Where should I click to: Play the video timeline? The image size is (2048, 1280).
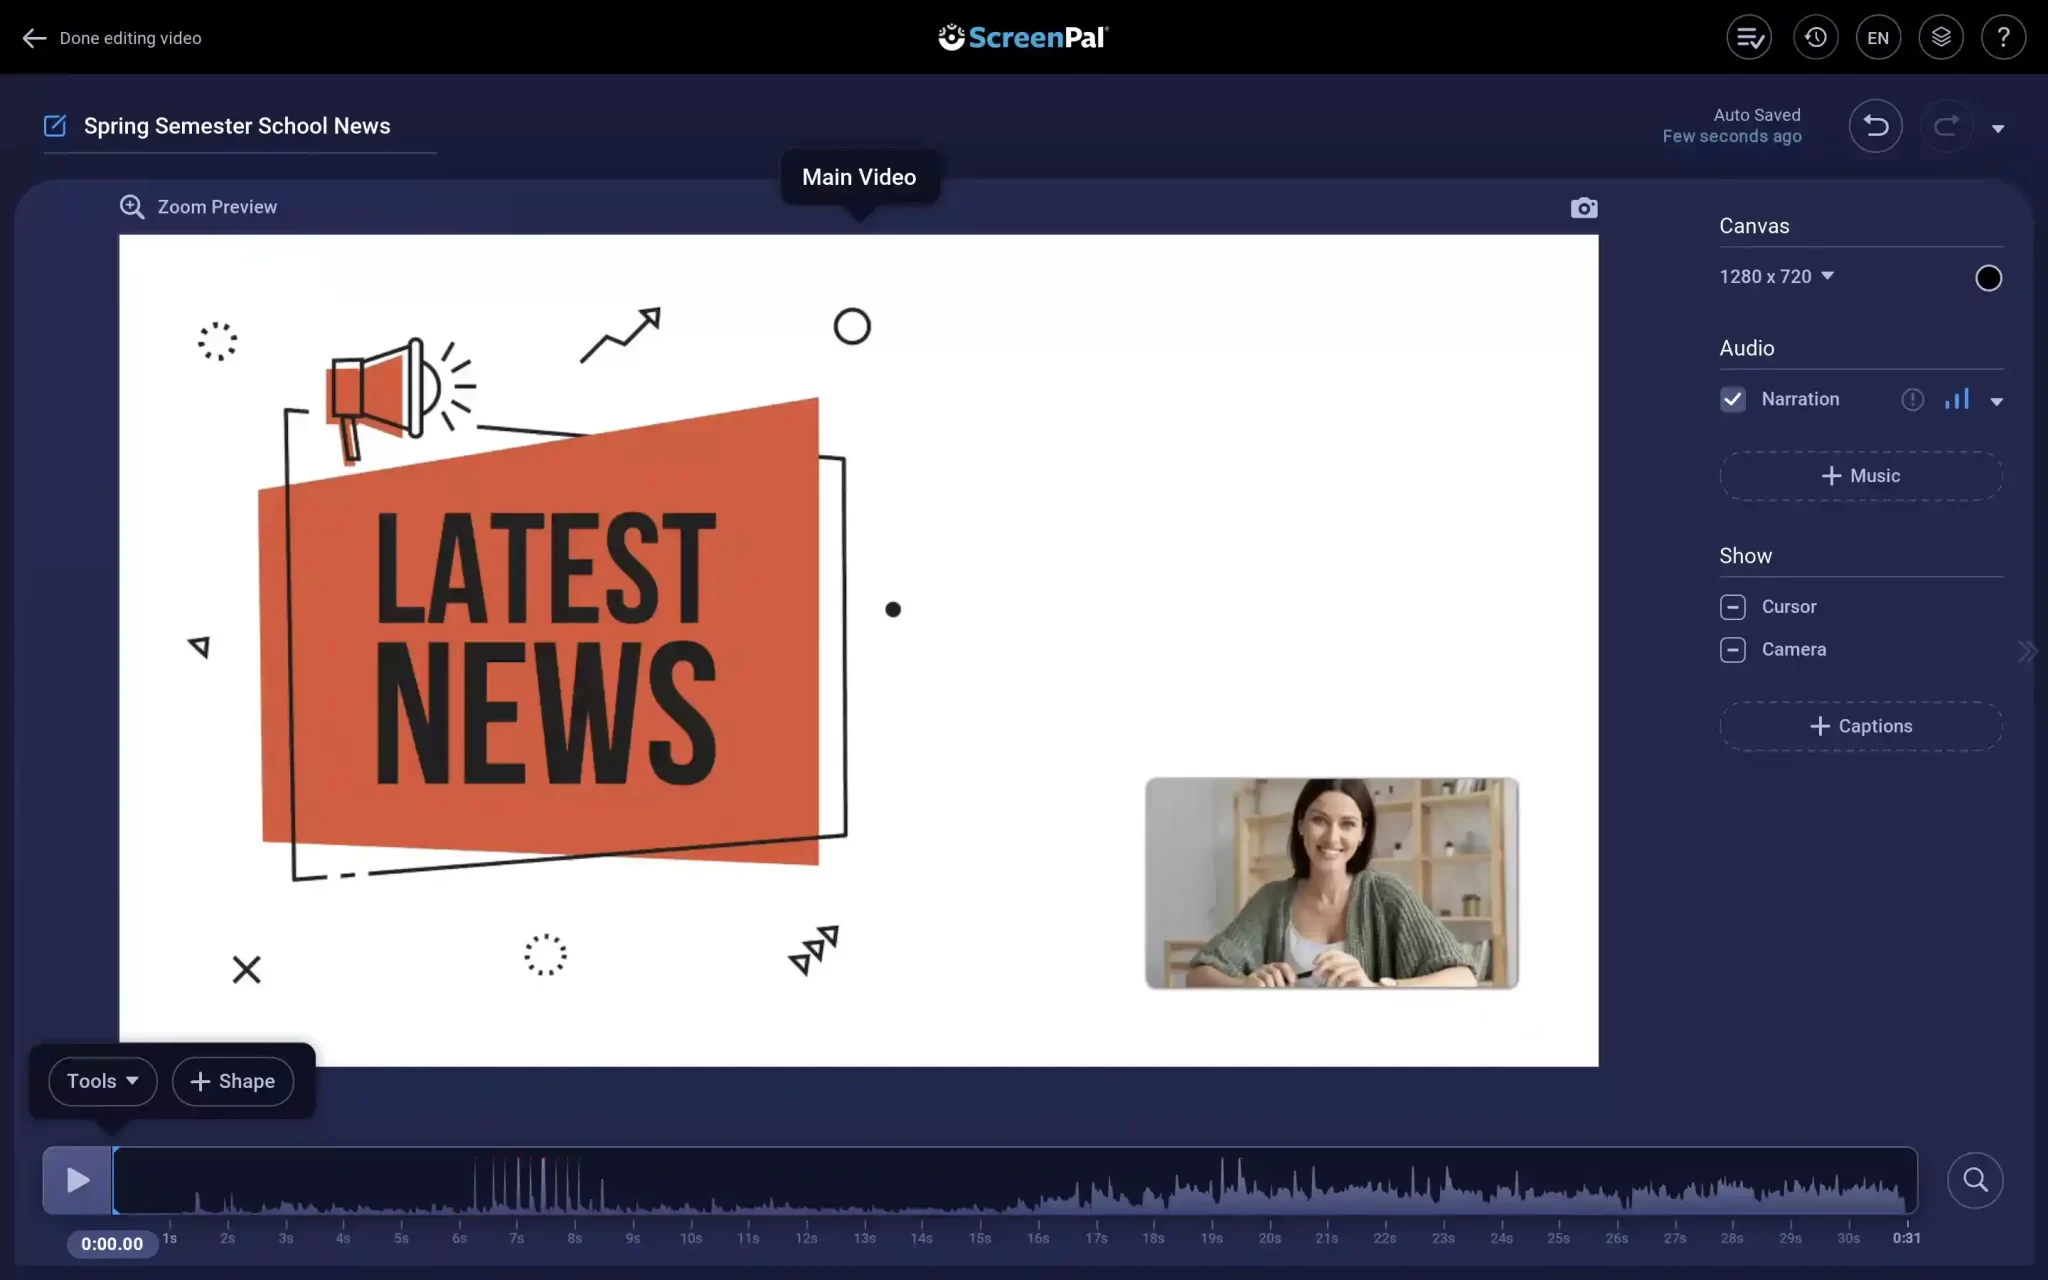[x=77, y=1180]
